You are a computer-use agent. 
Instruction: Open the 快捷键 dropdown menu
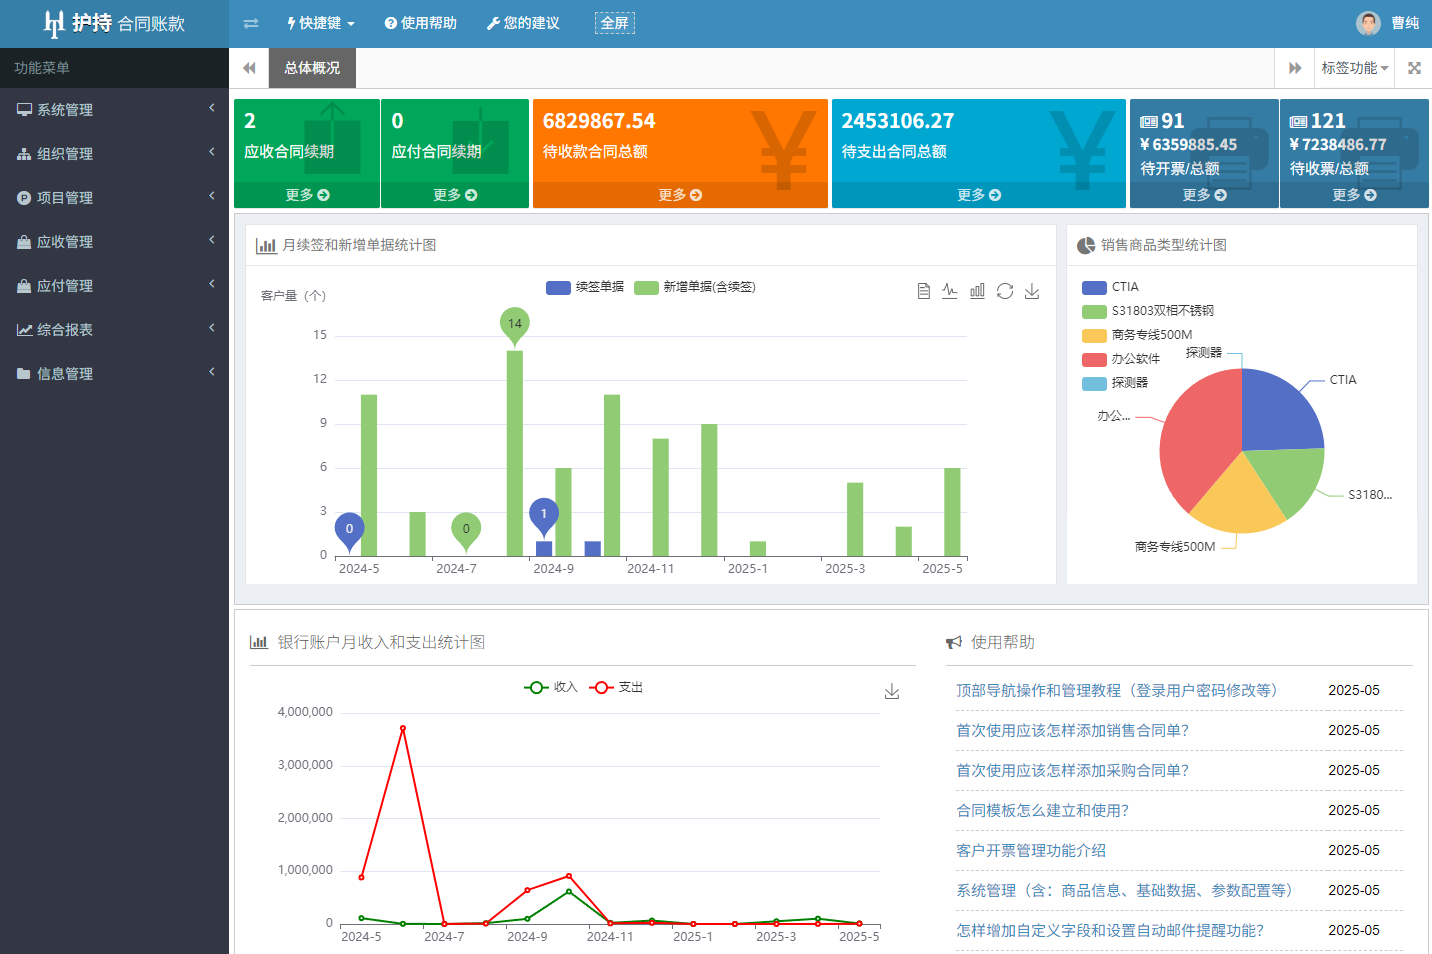pyautogui.click(x=321, y=23)
